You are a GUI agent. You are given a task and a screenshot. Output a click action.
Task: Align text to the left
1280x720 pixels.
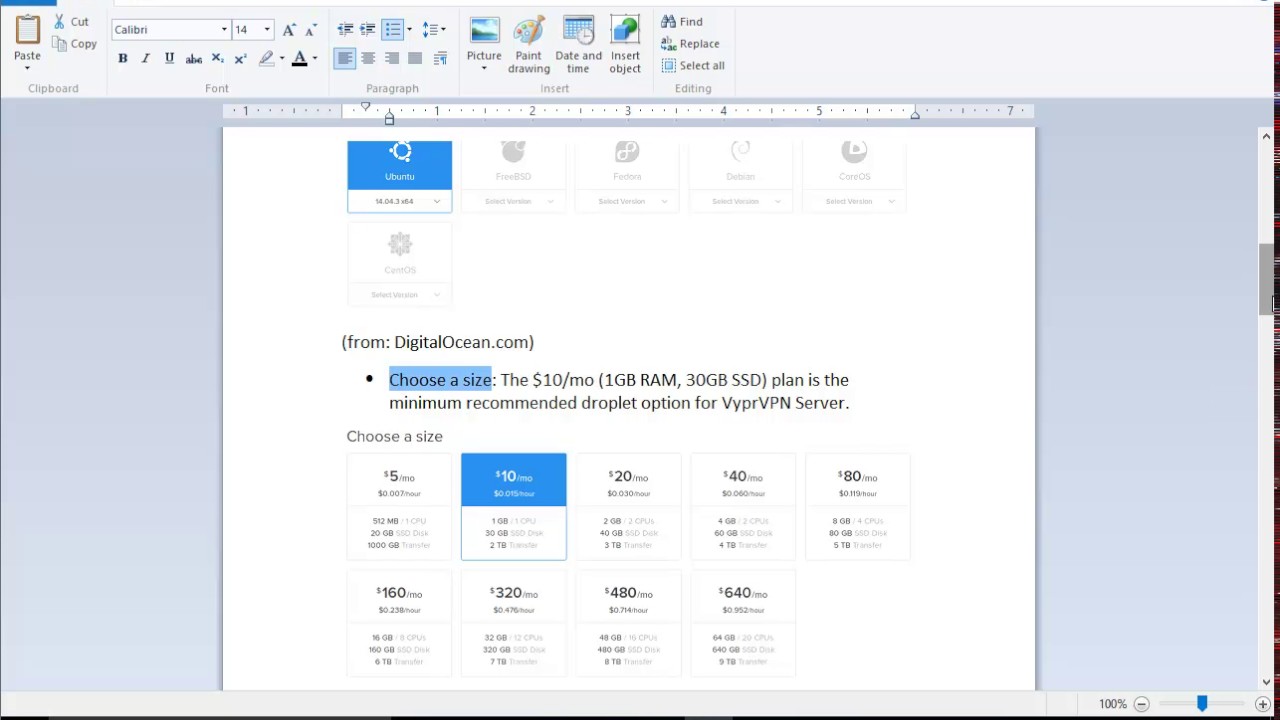(x=345, y=59)
